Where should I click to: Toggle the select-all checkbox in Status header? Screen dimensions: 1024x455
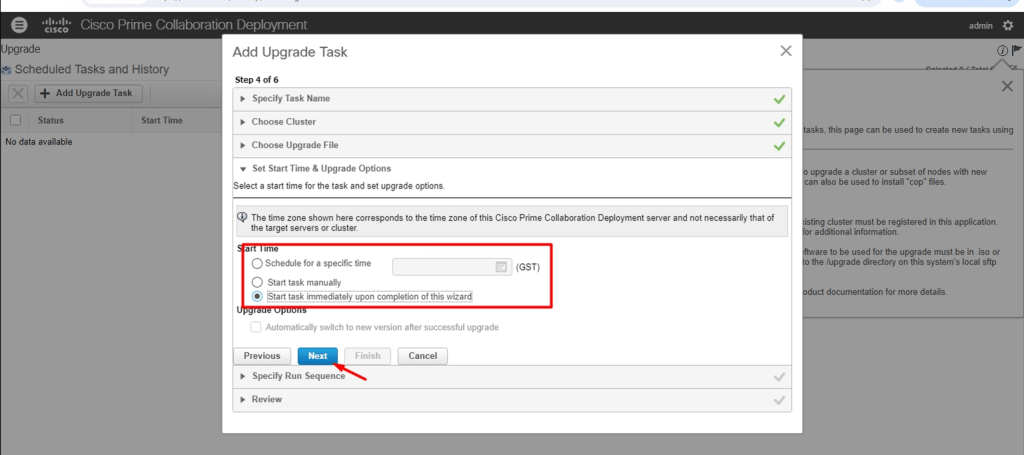(15, 120)
